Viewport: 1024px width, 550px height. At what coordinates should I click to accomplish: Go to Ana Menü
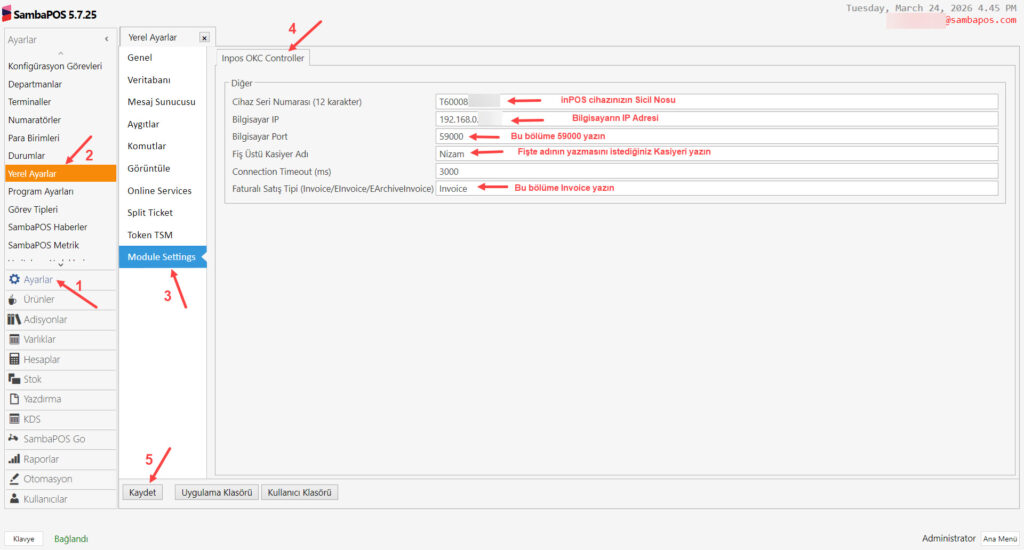[999, 538]
